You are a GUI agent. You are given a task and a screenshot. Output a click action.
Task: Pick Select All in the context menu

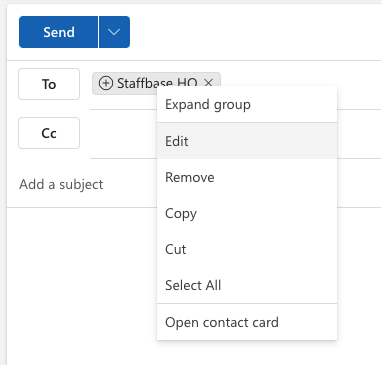[x=247, y=285]
